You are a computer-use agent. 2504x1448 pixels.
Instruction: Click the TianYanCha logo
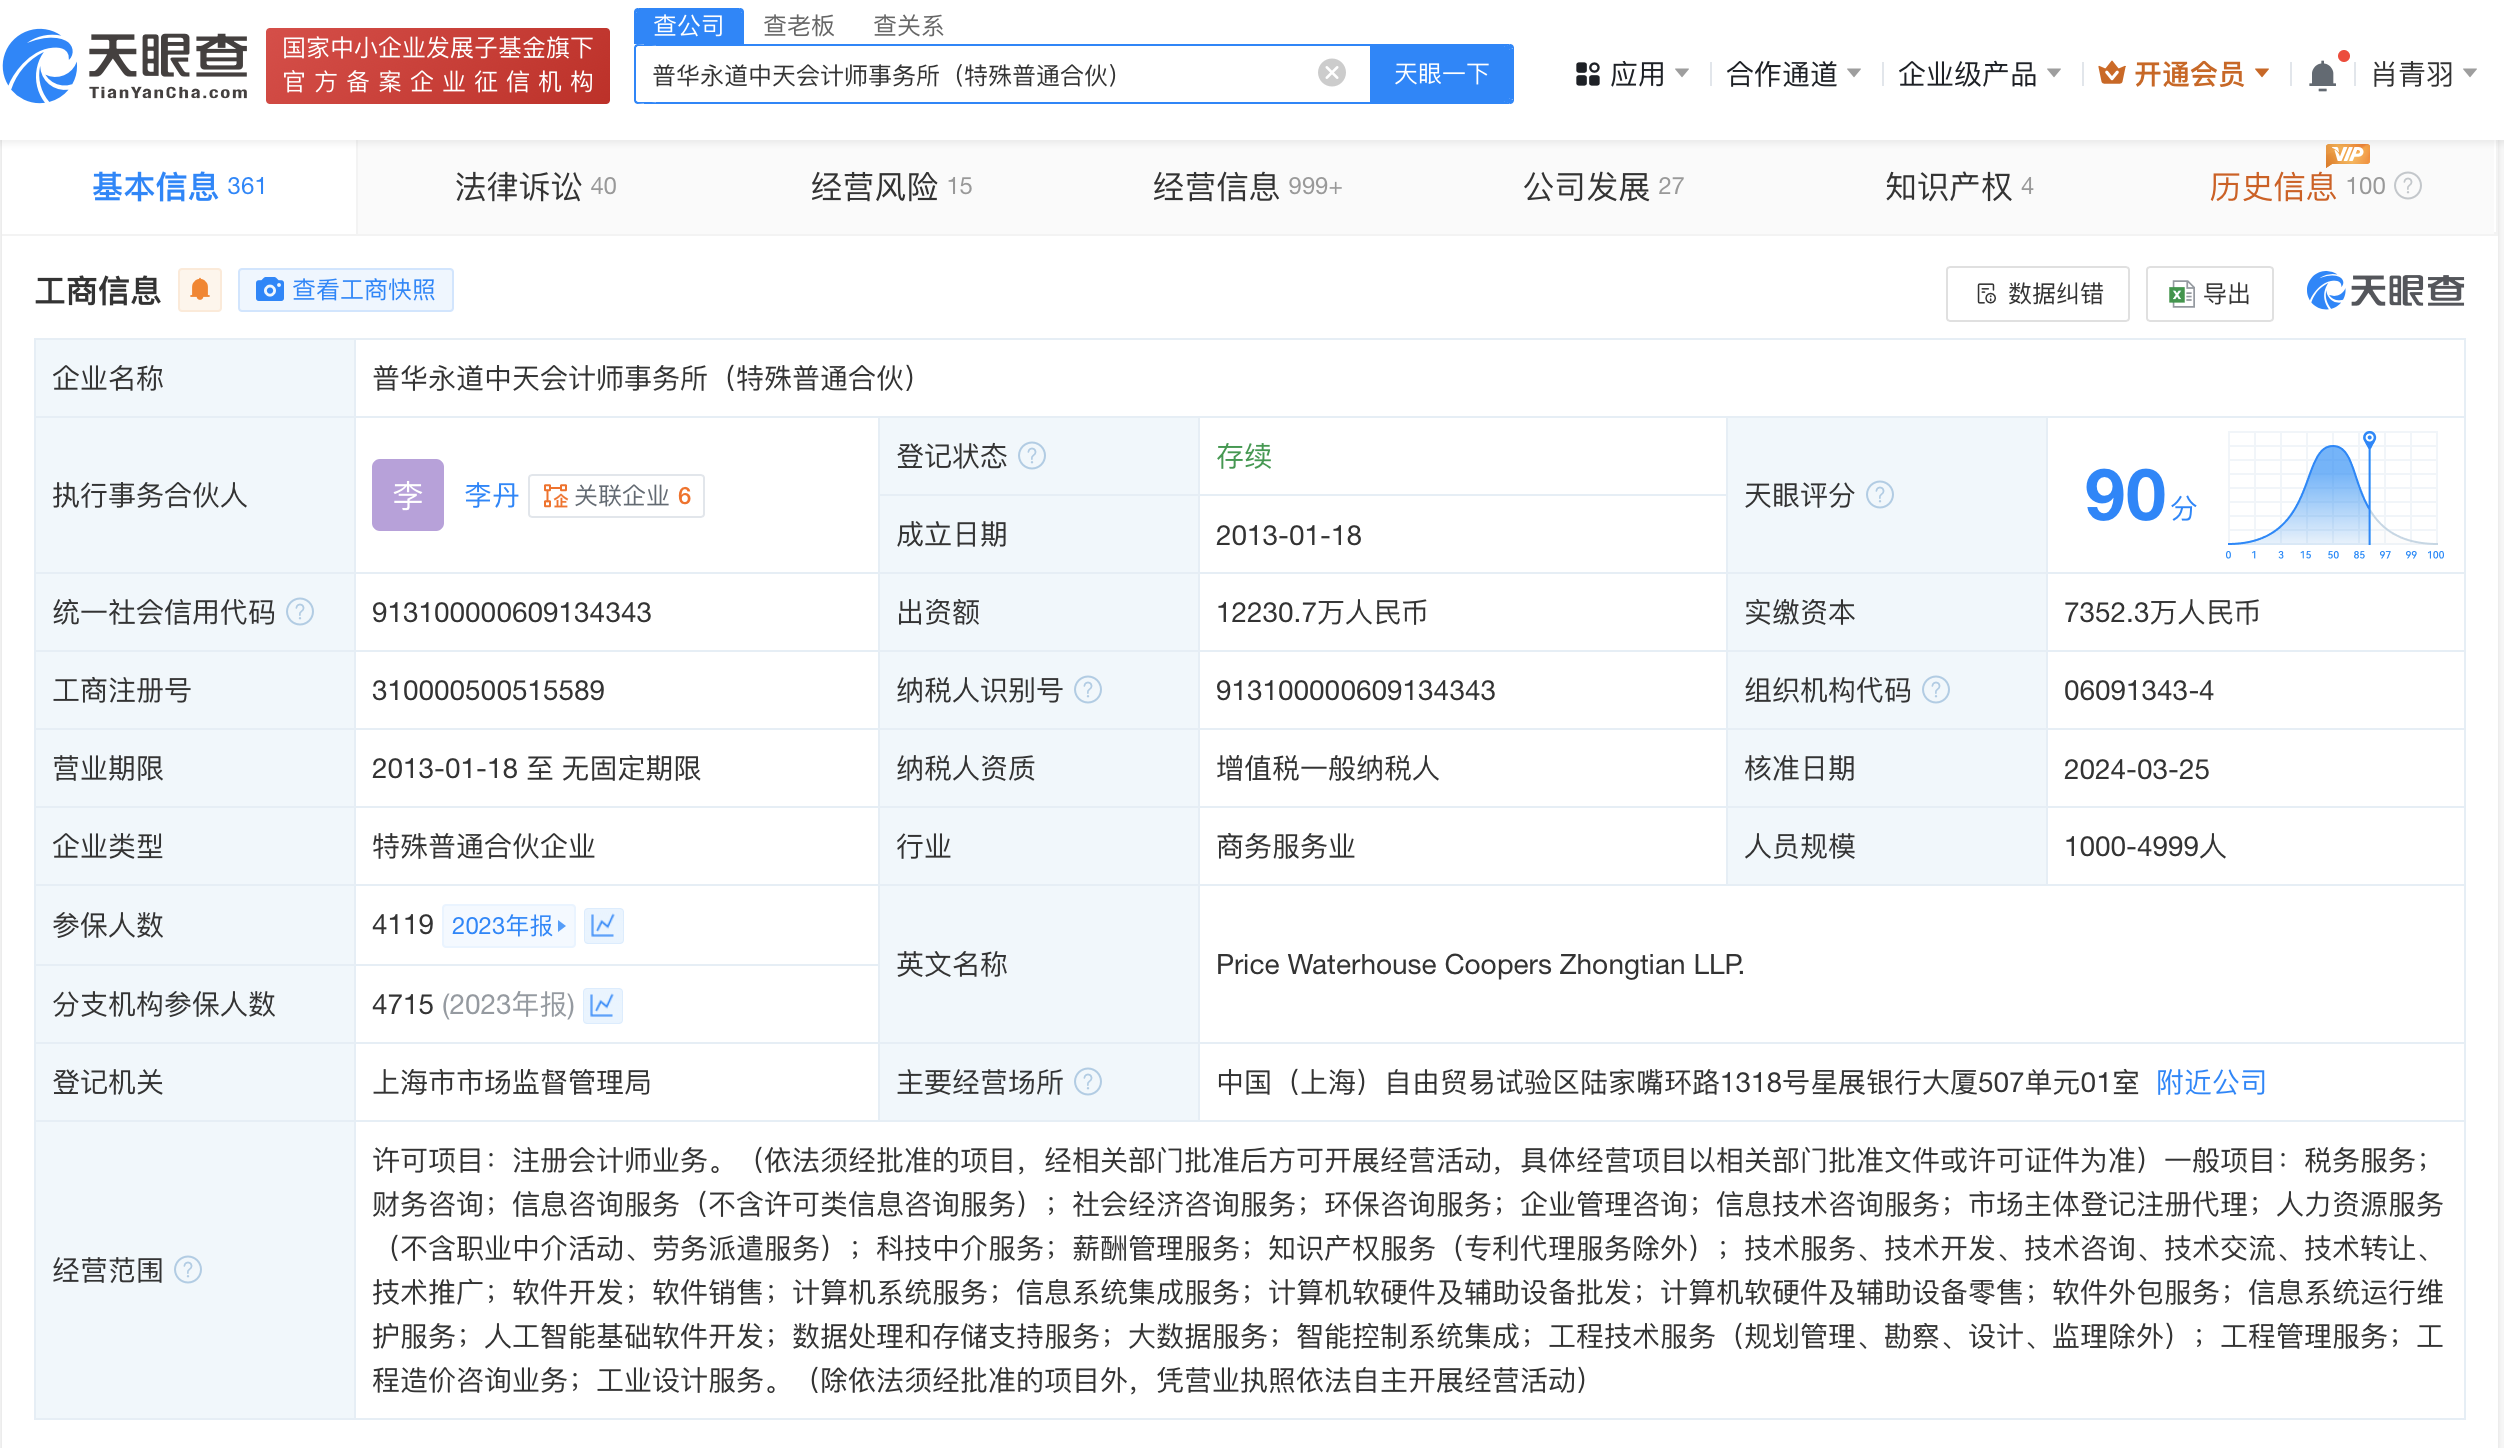125,66
